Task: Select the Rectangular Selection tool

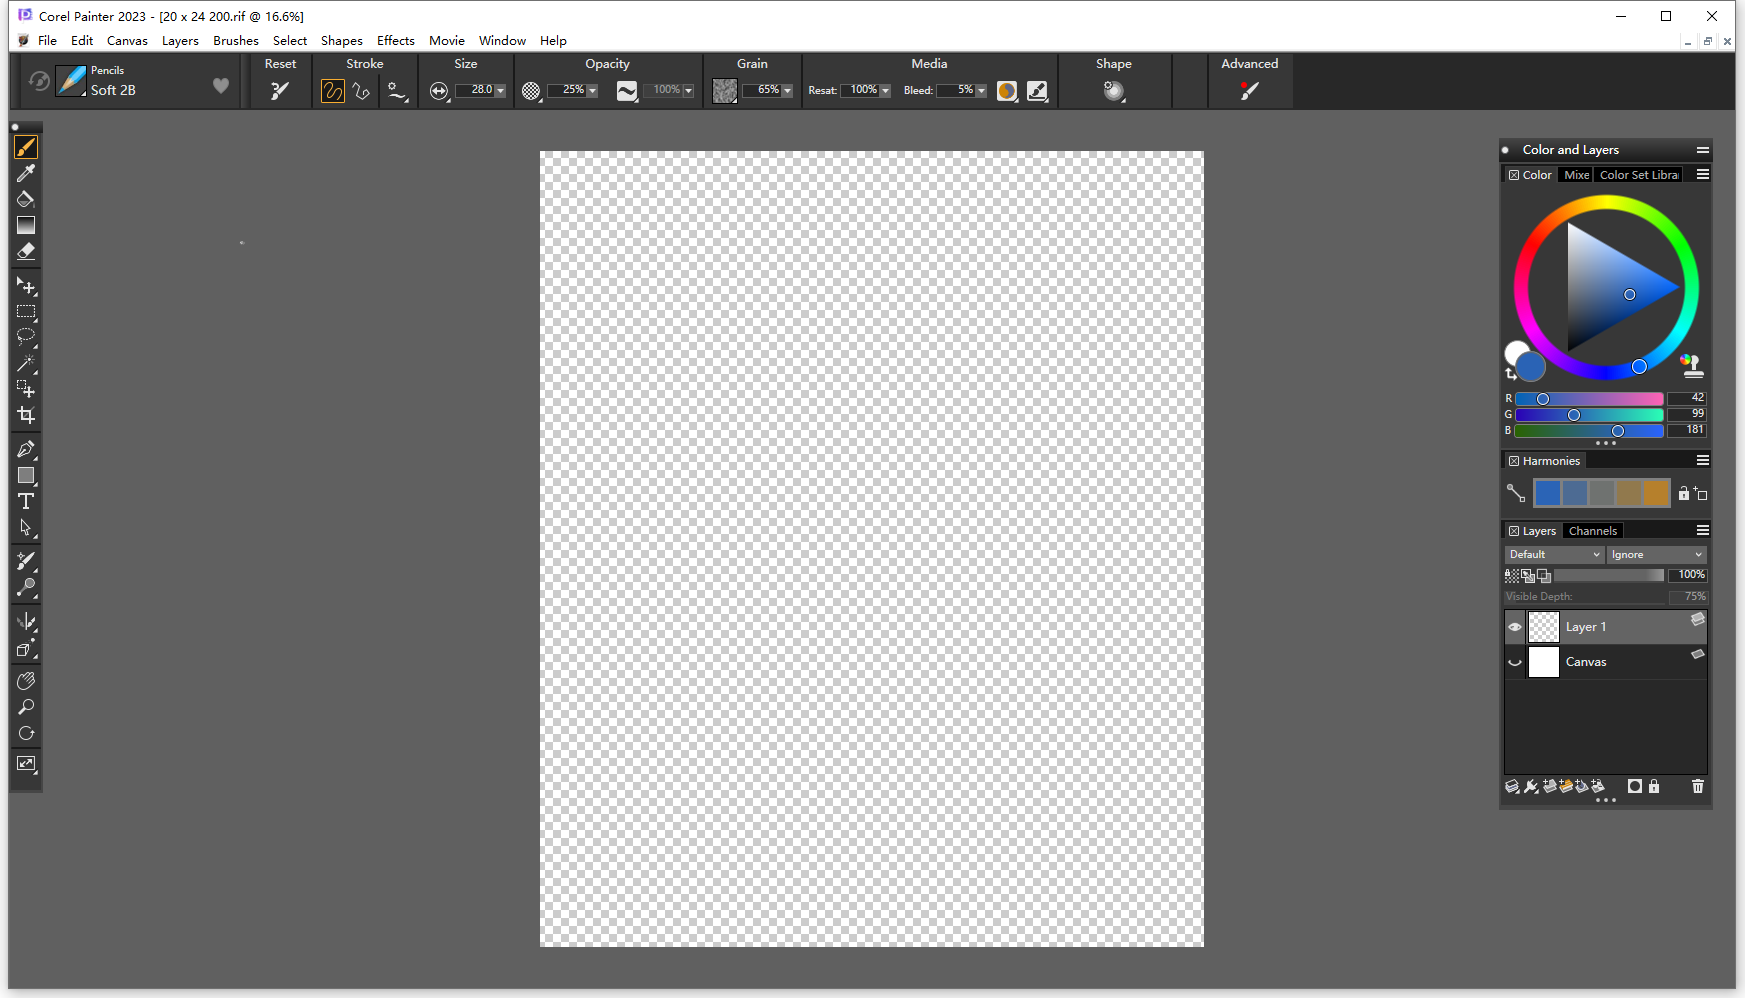Action: coord(26,312)
